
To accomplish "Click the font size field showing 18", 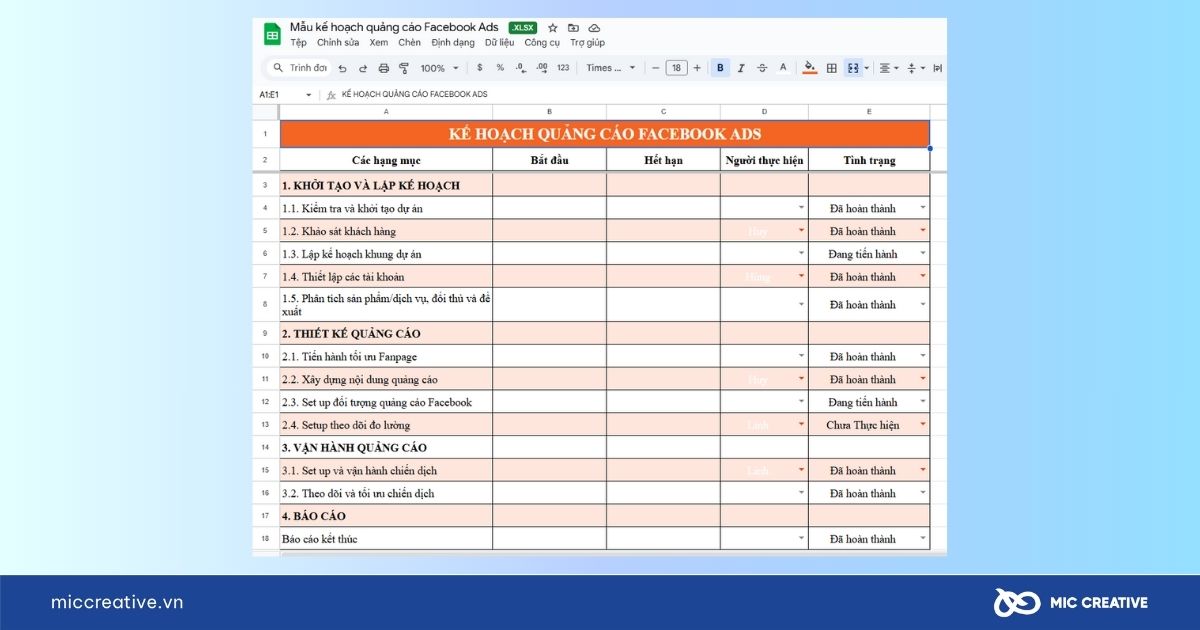I will (x=677, y=68).
